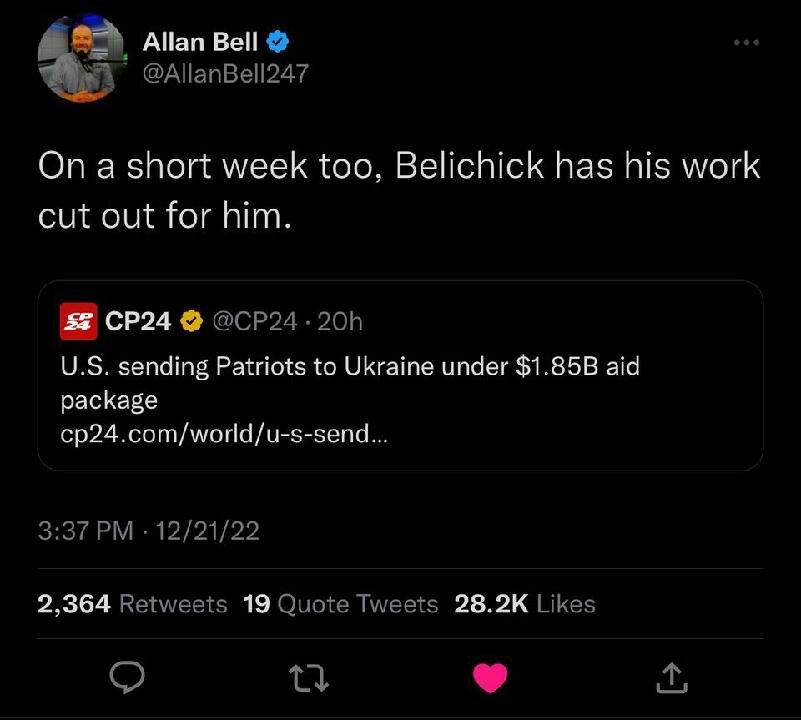Show the 28.2K Likes list
The height and width of the screenshot is (720, 801).
tap(525, 604)
